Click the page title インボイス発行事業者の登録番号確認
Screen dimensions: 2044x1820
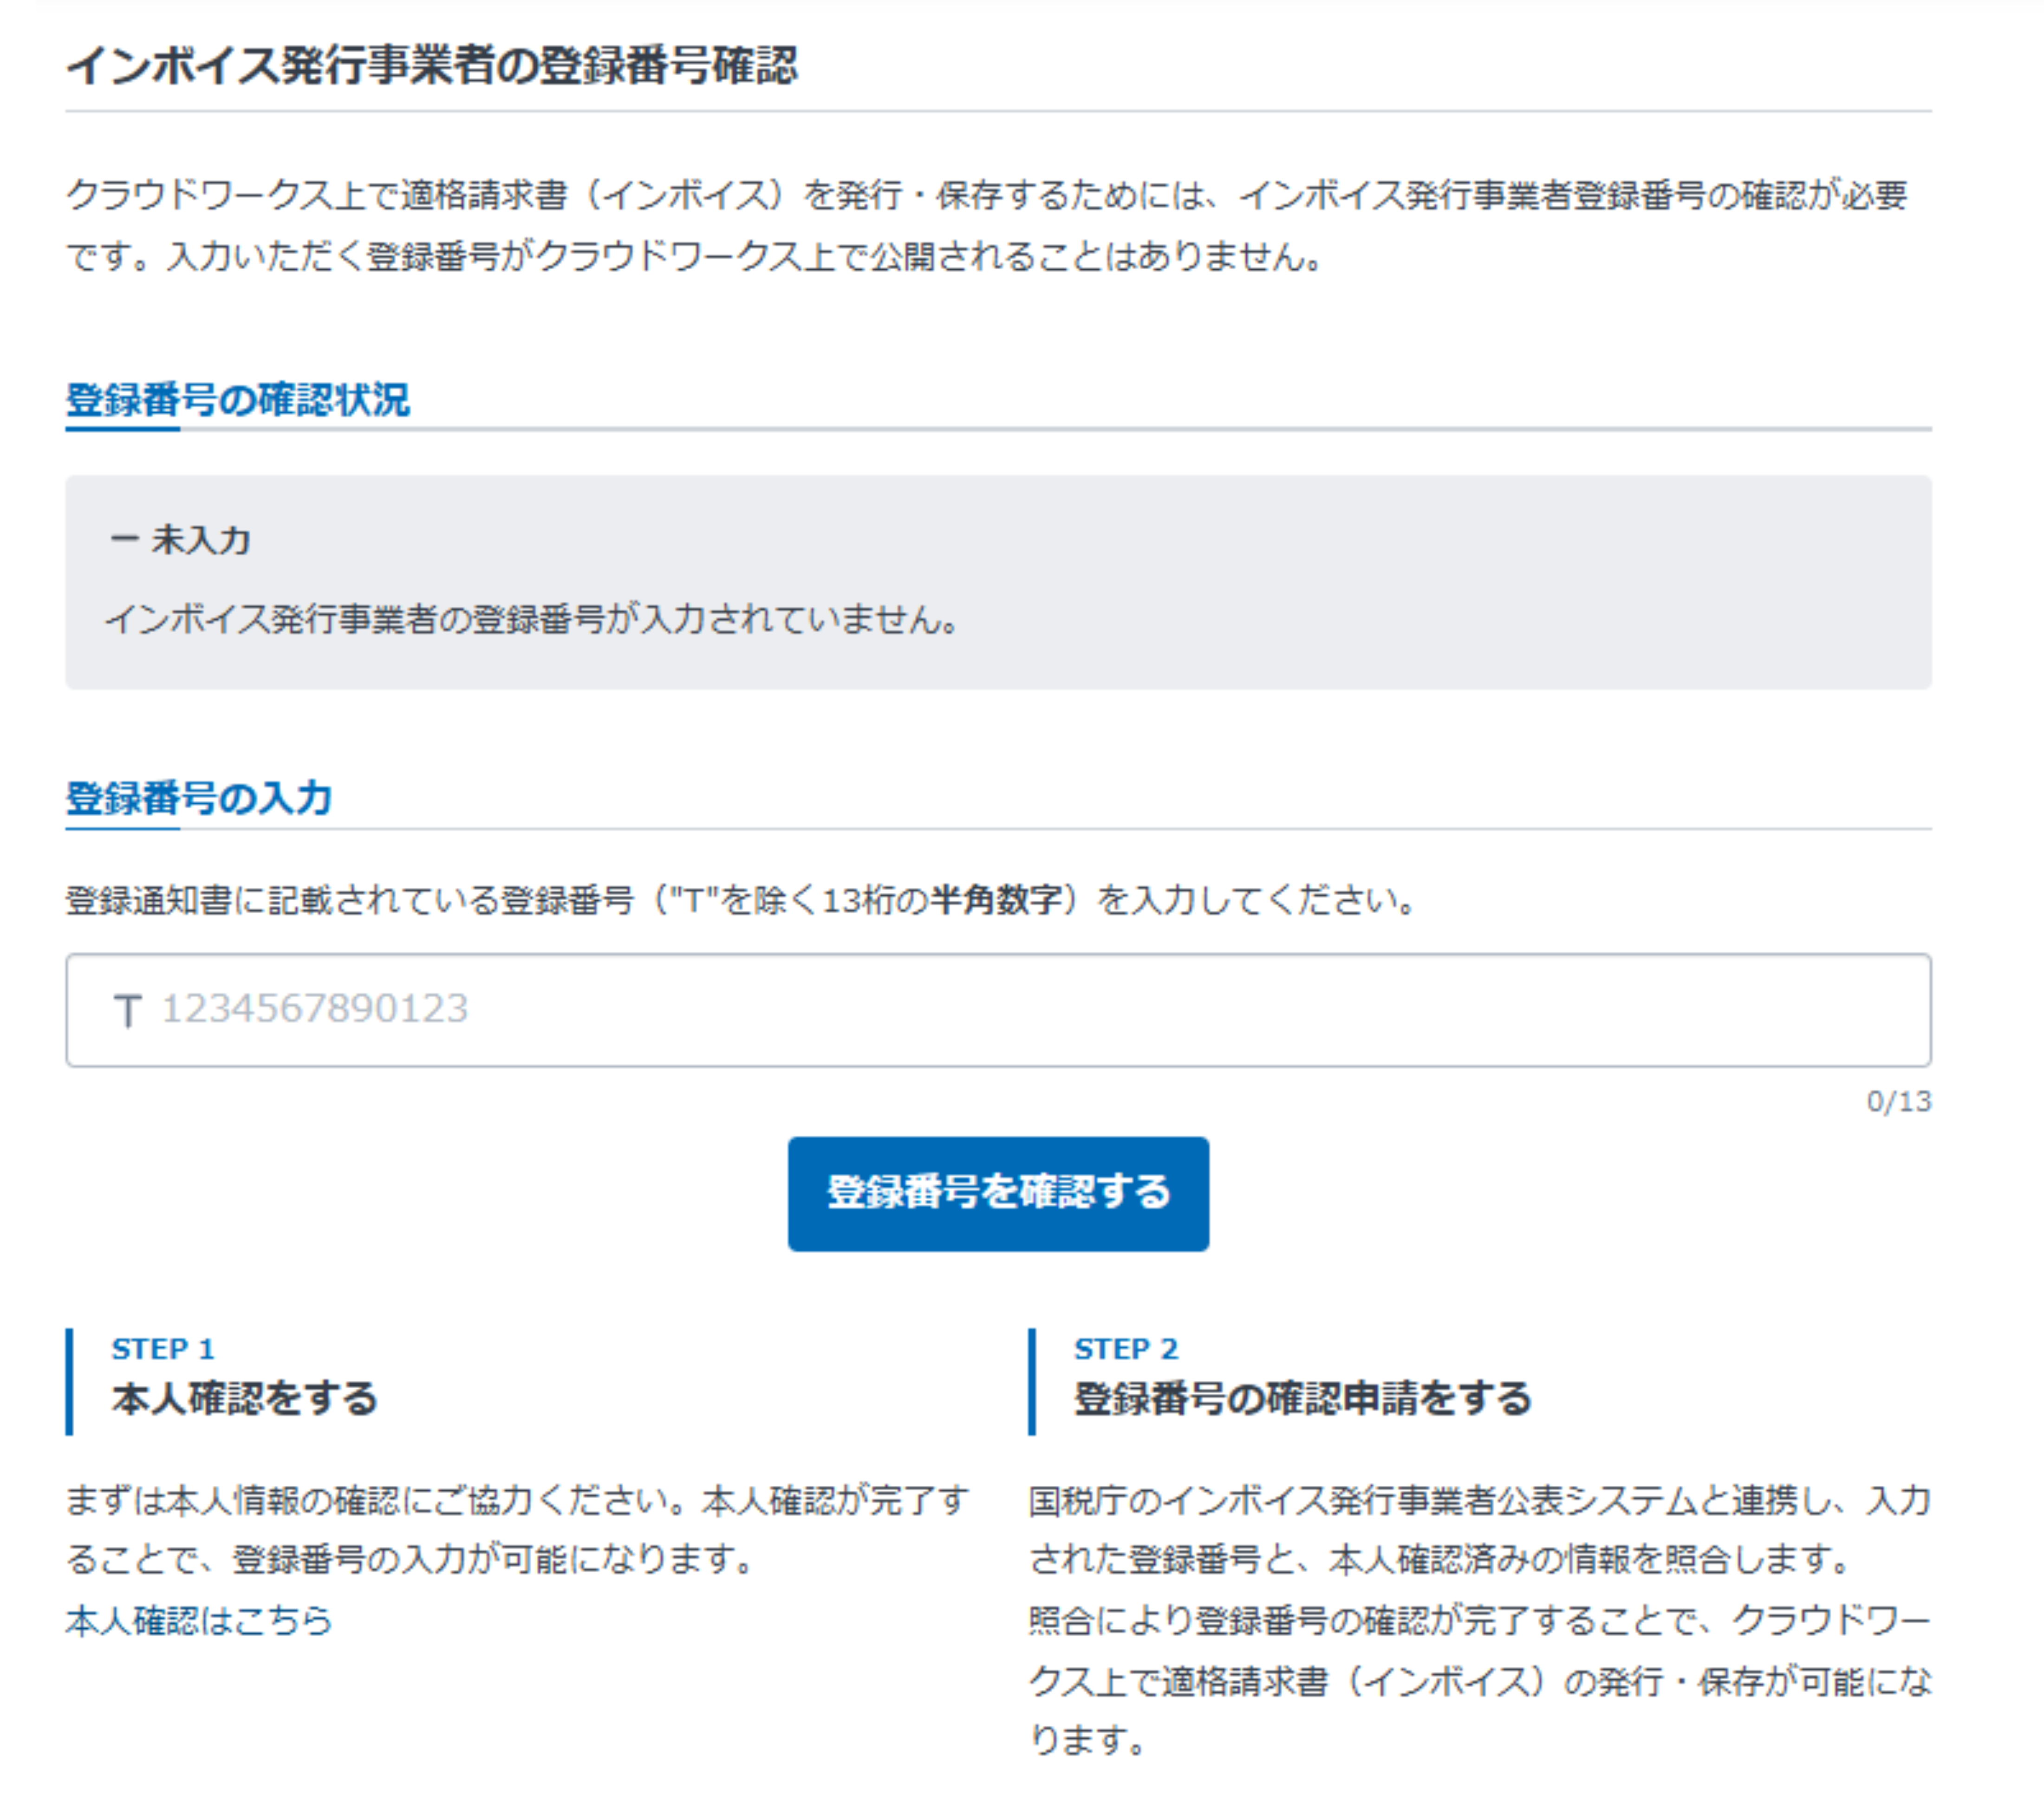431,66
